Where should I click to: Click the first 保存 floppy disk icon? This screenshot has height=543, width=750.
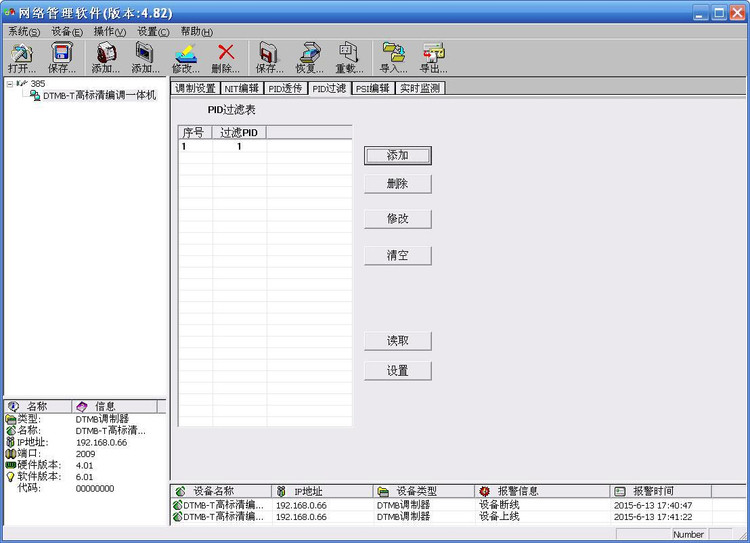point(62,58)
